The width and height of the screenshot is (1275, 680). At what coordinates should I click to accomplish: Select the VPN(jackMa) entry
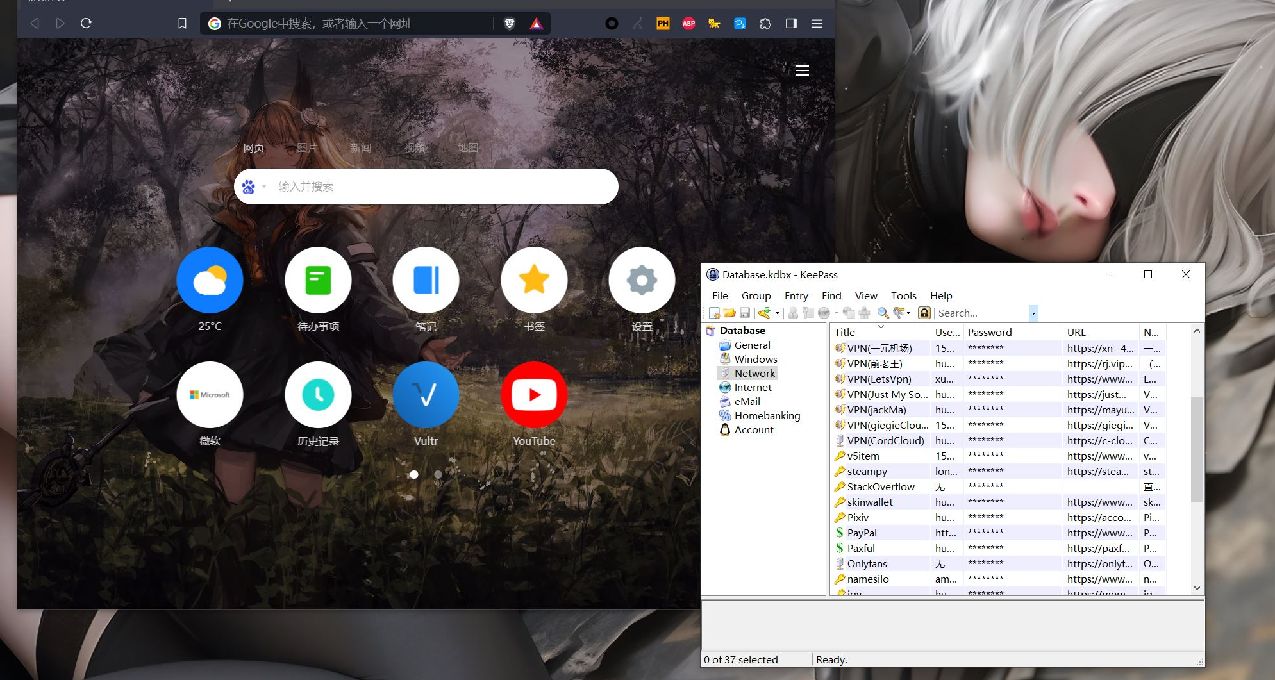point(998,410)
